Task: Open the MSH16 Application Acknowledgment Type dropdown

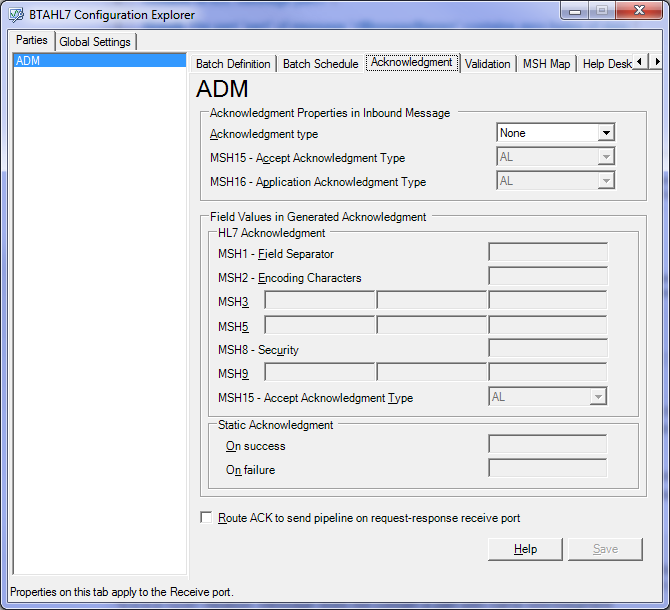Action: click(606, 181)
